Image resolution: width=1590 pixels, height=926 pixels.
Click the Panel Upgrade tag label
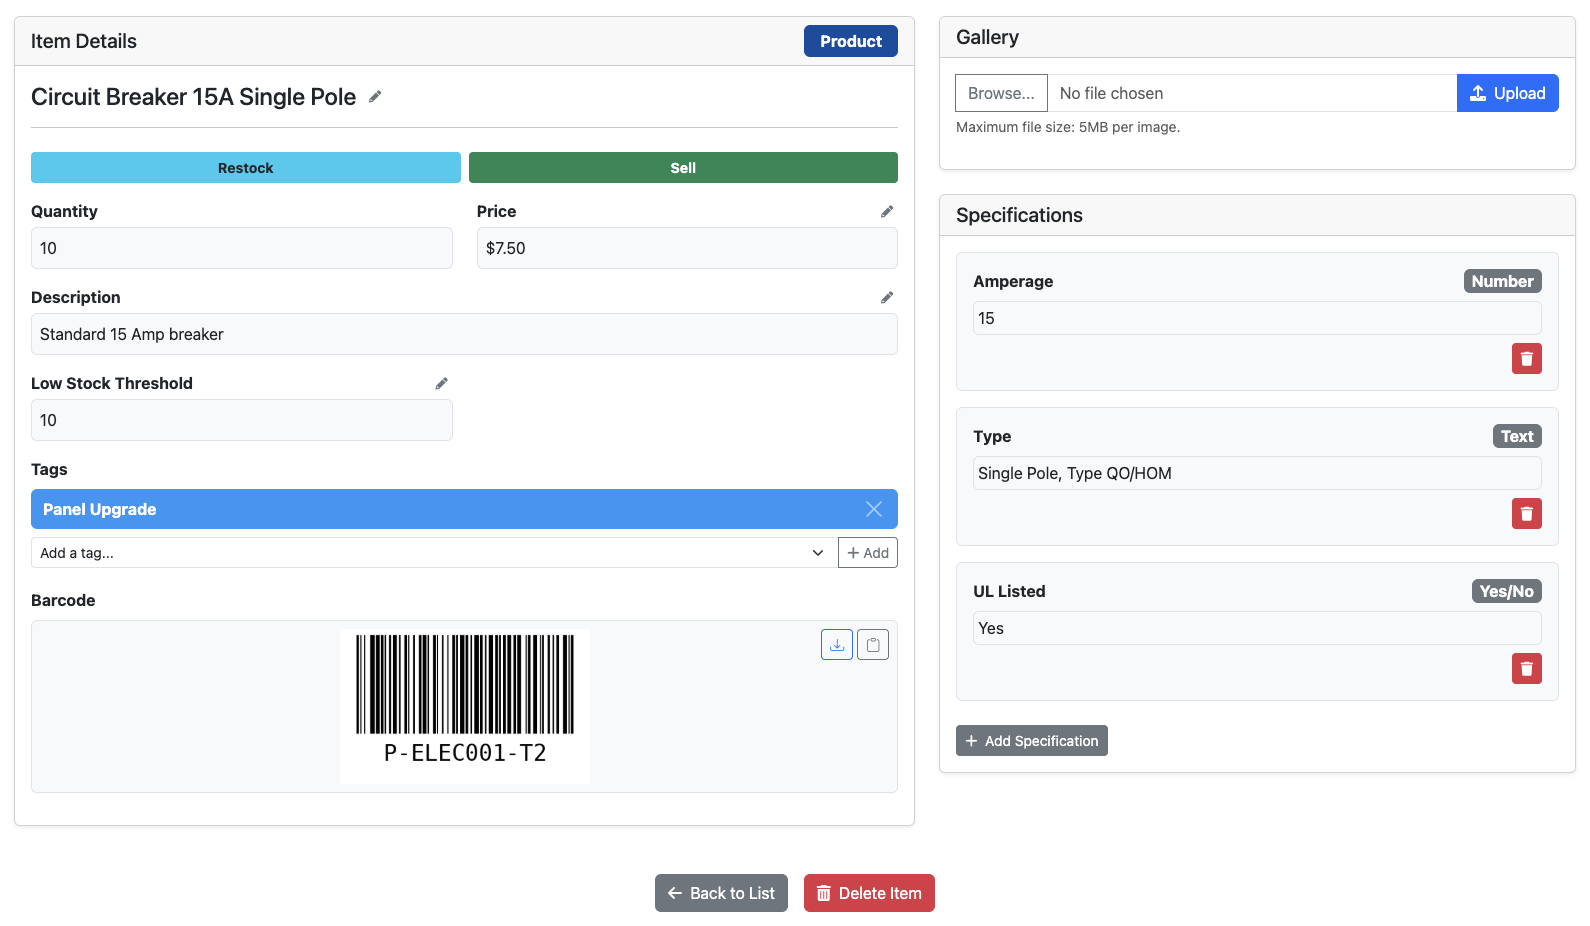tap(99, 509)
